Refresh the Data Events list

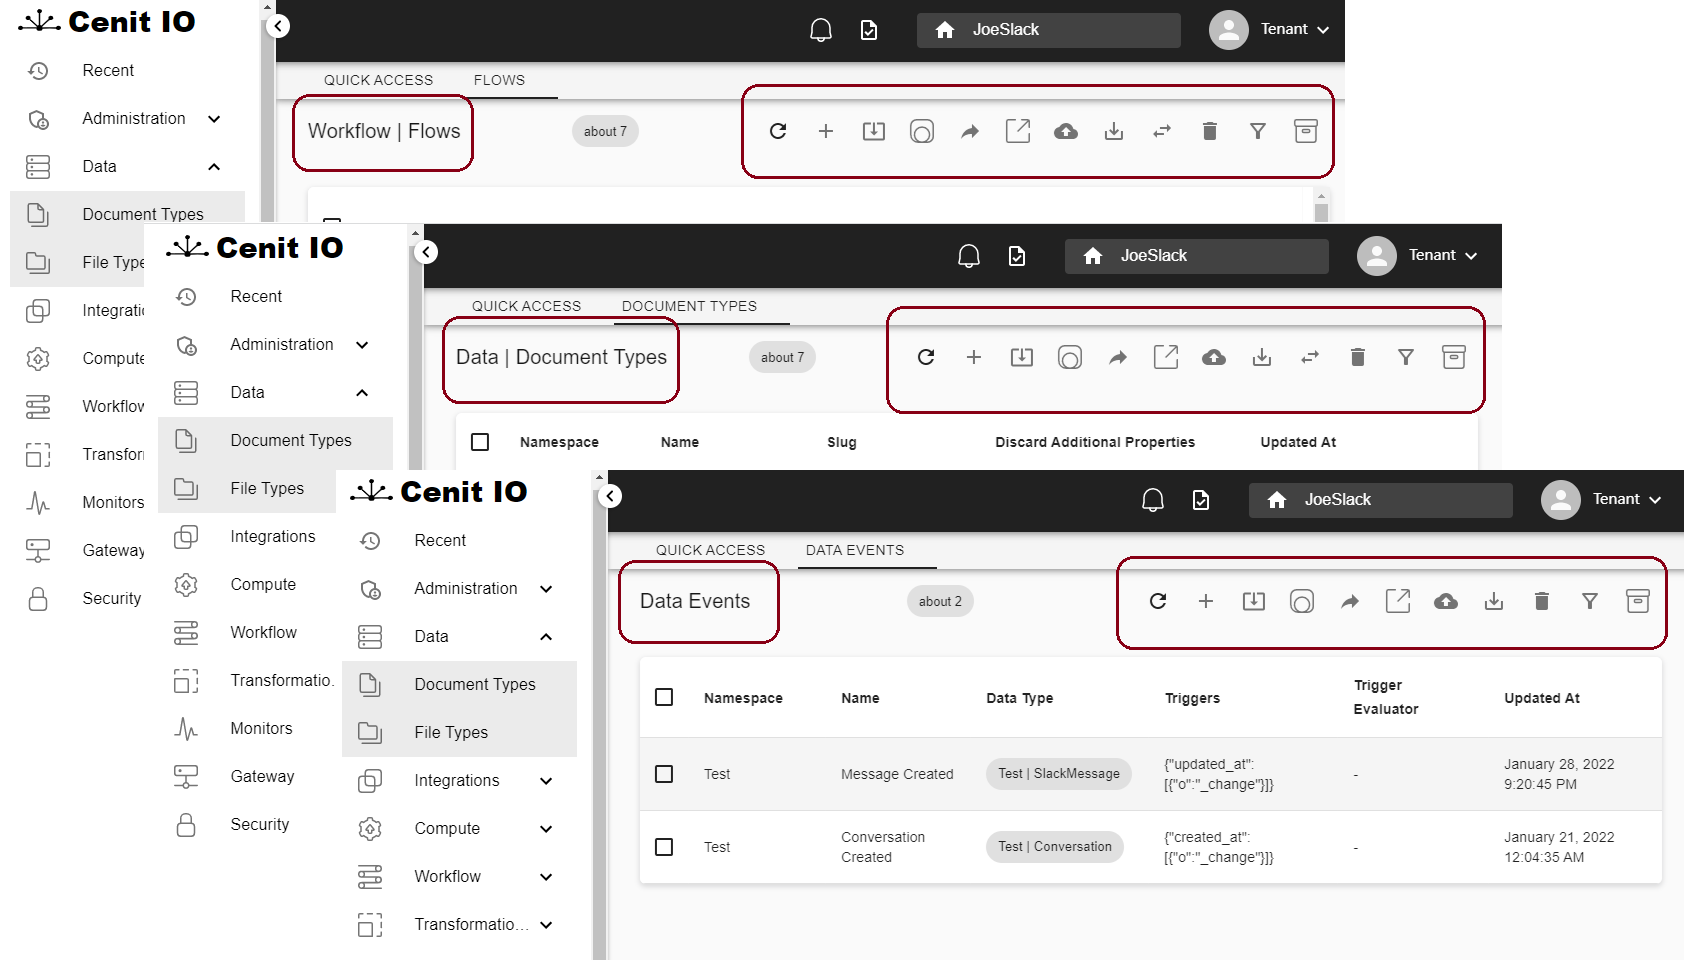1158,601
